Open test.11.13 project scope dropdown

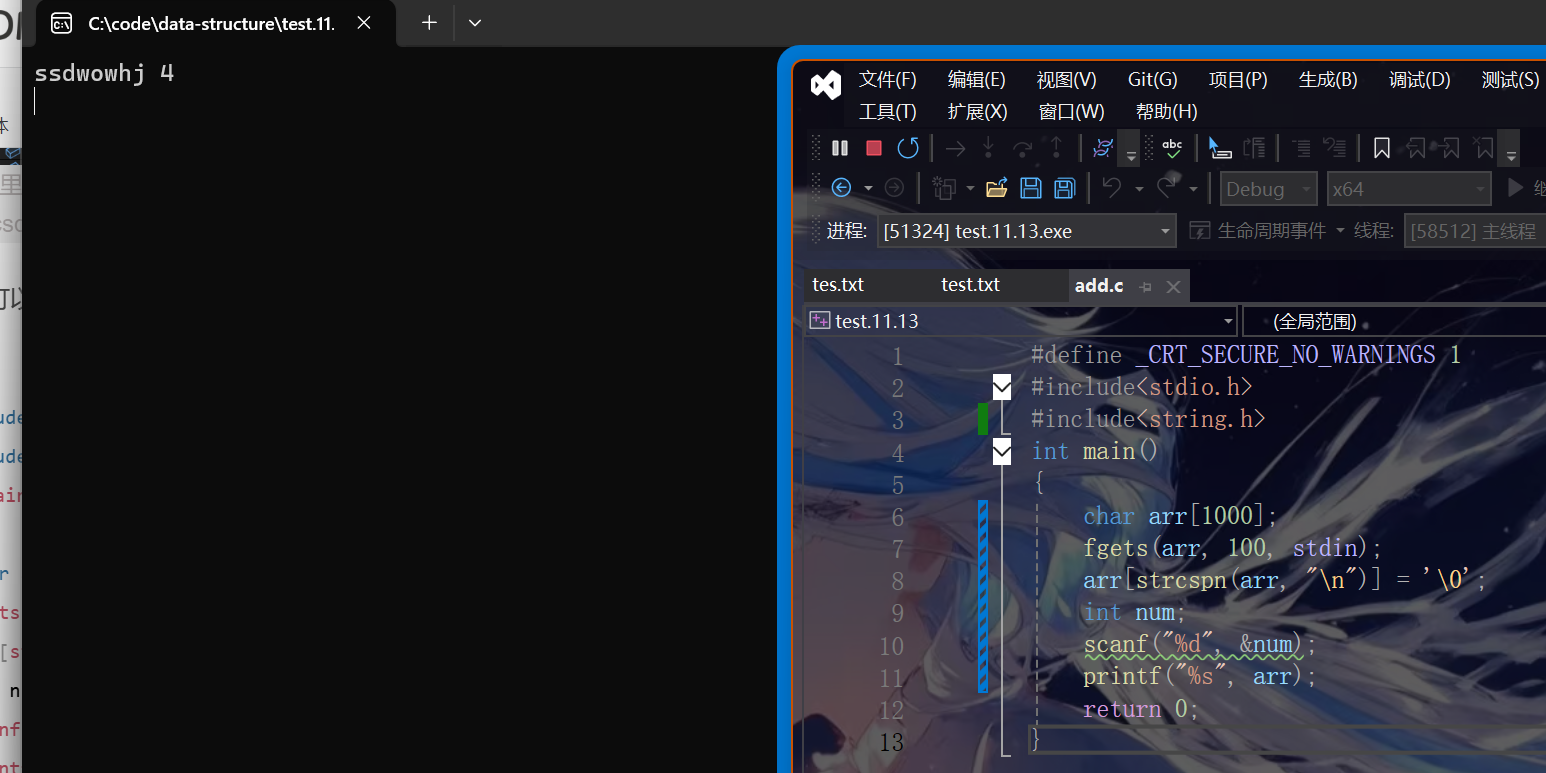(1021, 321)
